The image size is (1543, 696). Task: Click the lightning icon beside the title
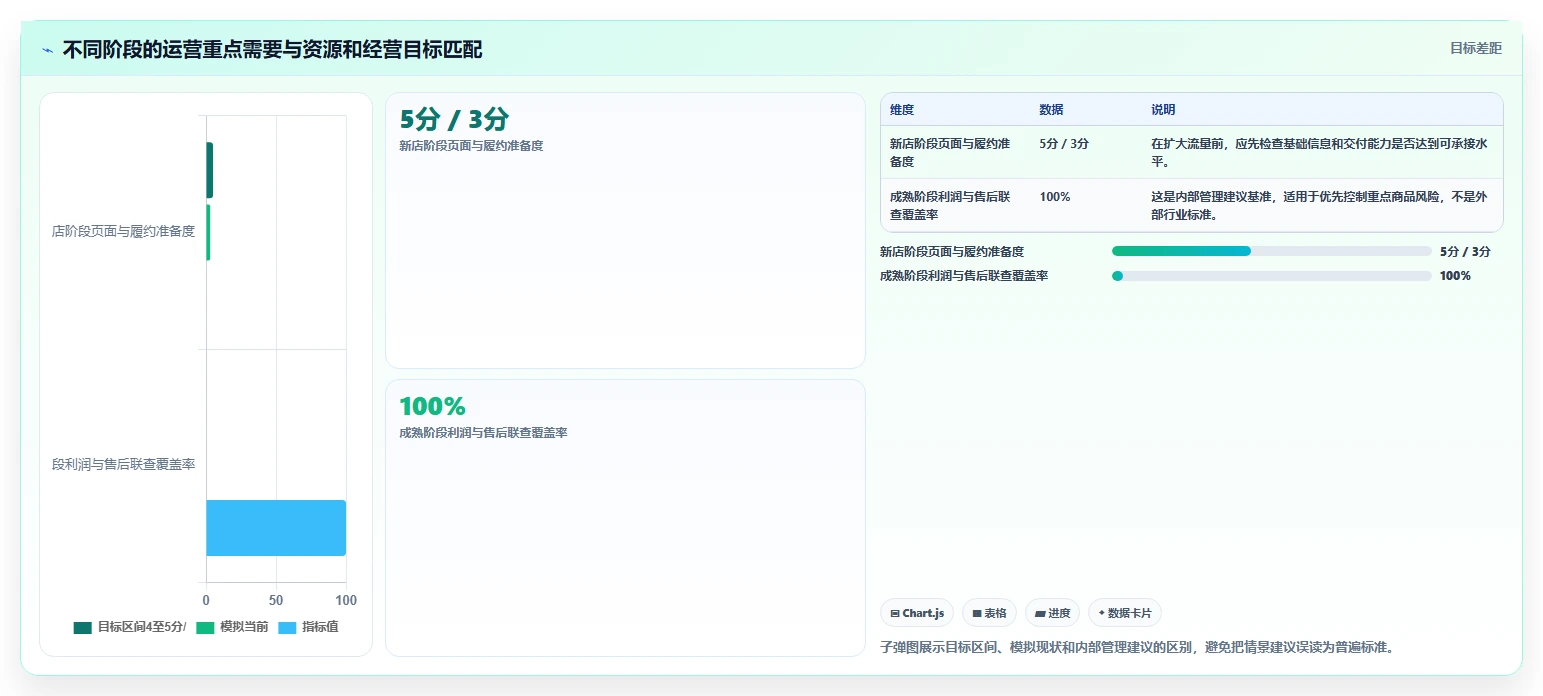coord(47,50)
